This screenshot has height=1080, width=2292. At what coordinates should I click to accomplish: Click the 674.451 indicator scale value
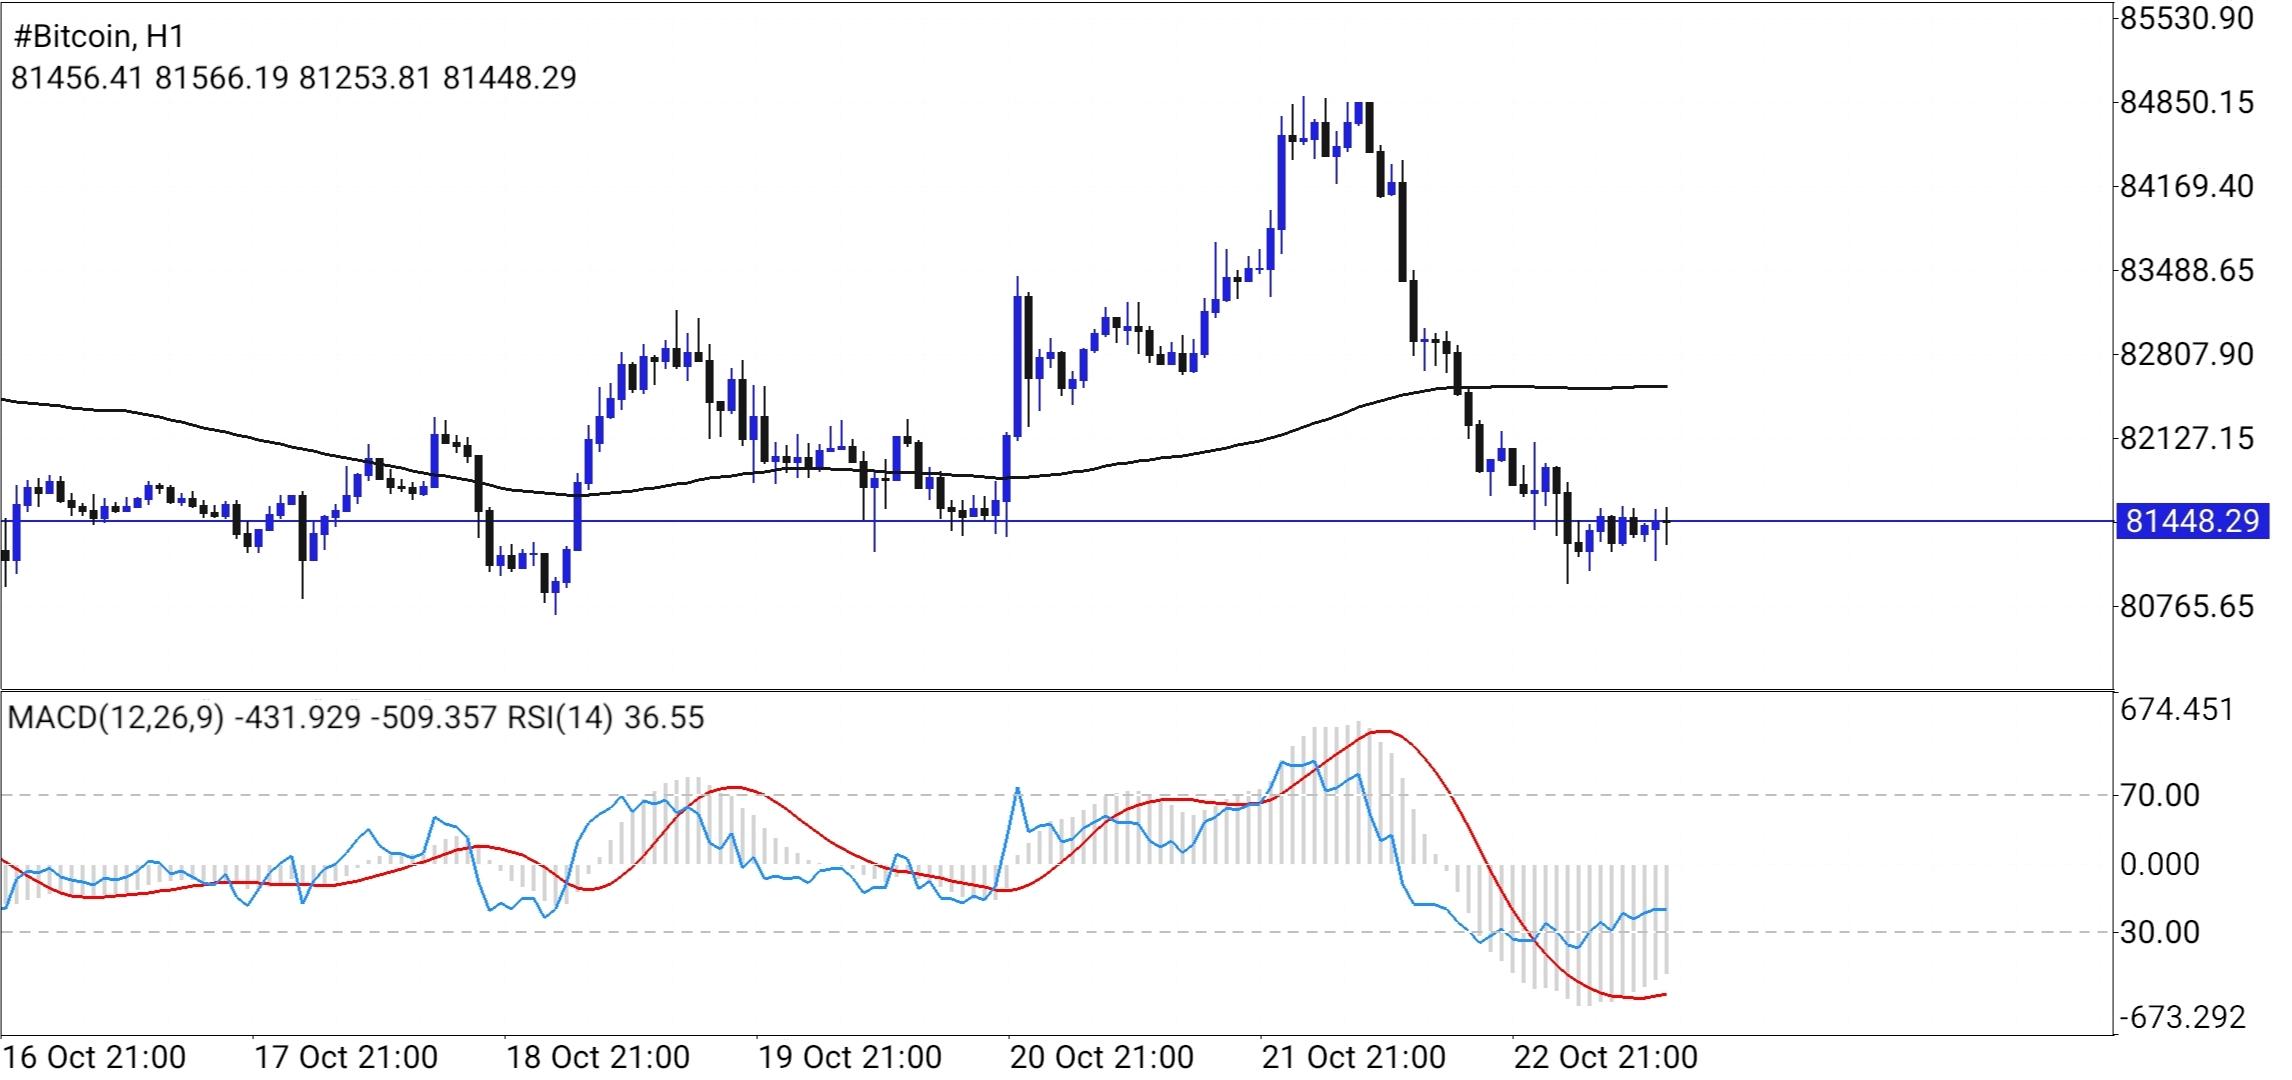coord(2176,710)
